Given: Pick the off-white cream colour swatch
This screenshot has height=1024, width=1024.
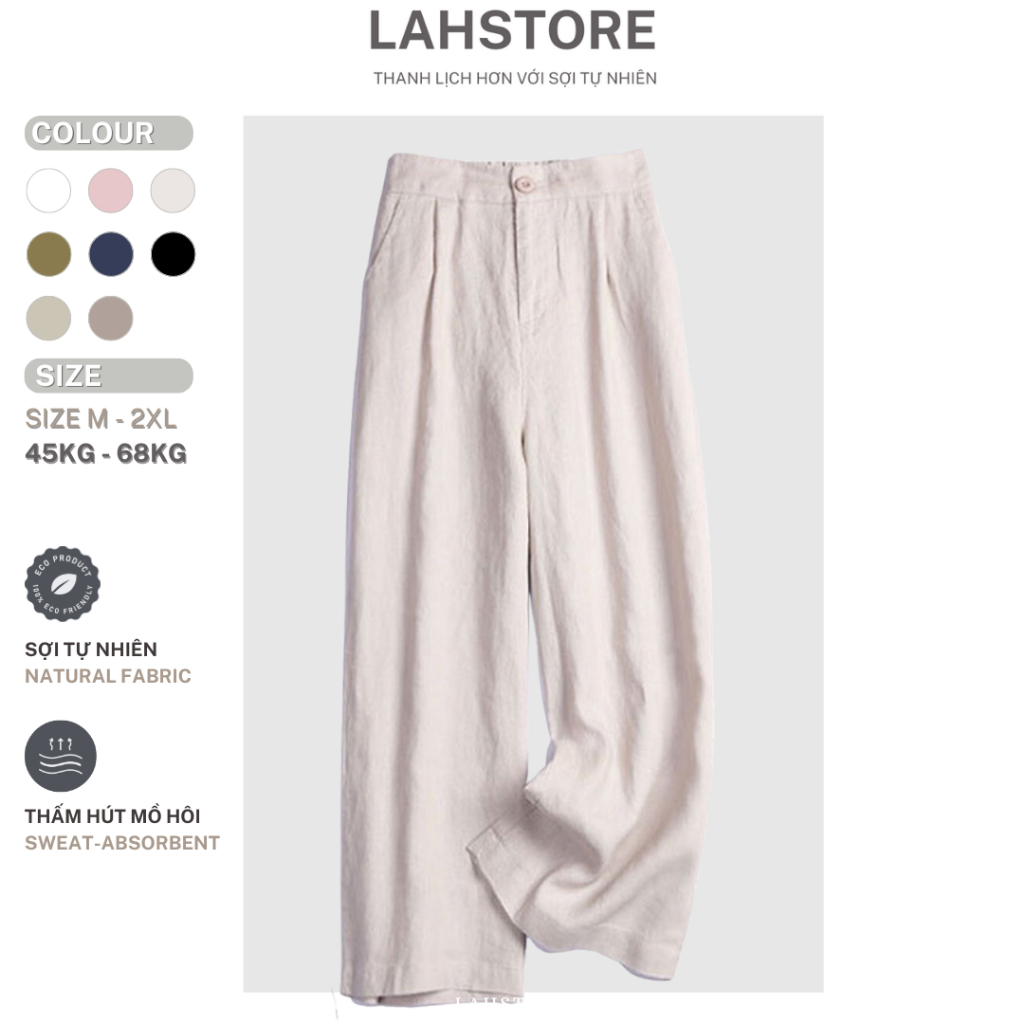Looking at the screenshot, I should click(172, 191).
